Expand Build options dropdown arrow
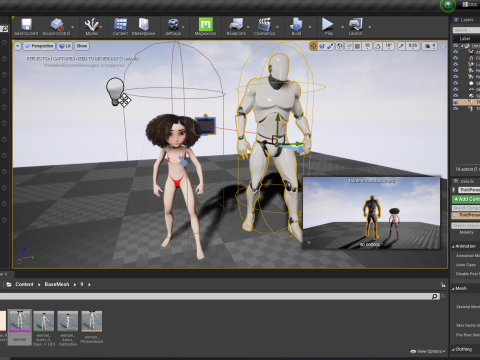This screenshot has width=480, height=360. [x=310, y=27]
